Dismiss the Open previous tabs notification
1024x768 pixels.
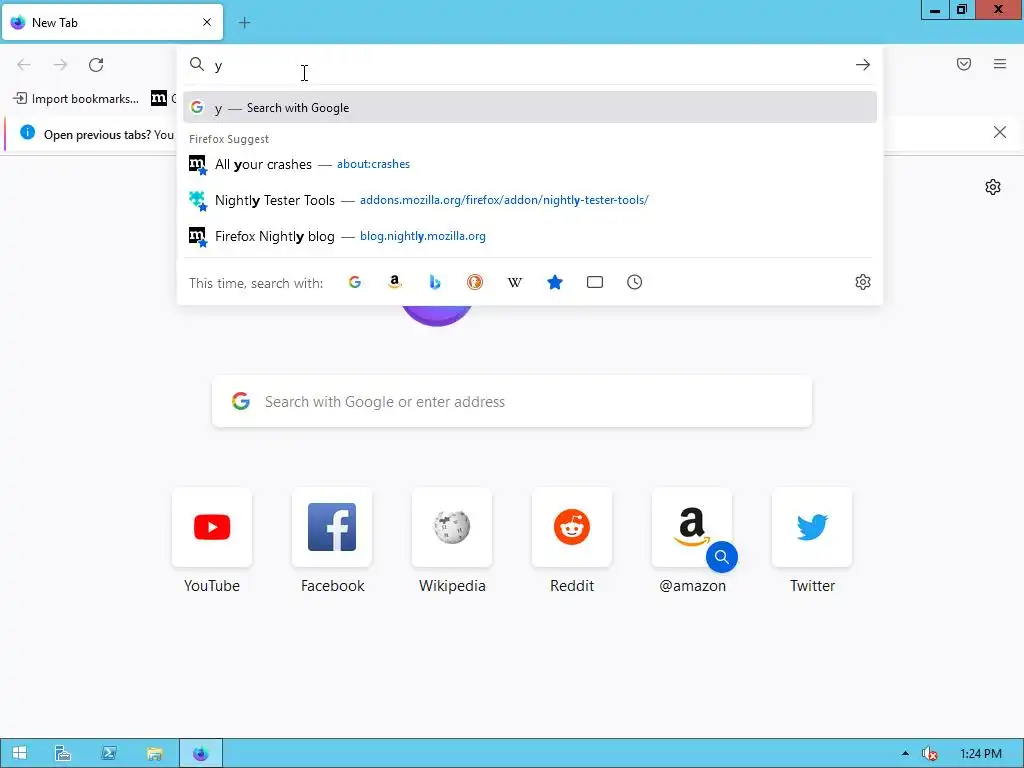(x=1000, y=133)
